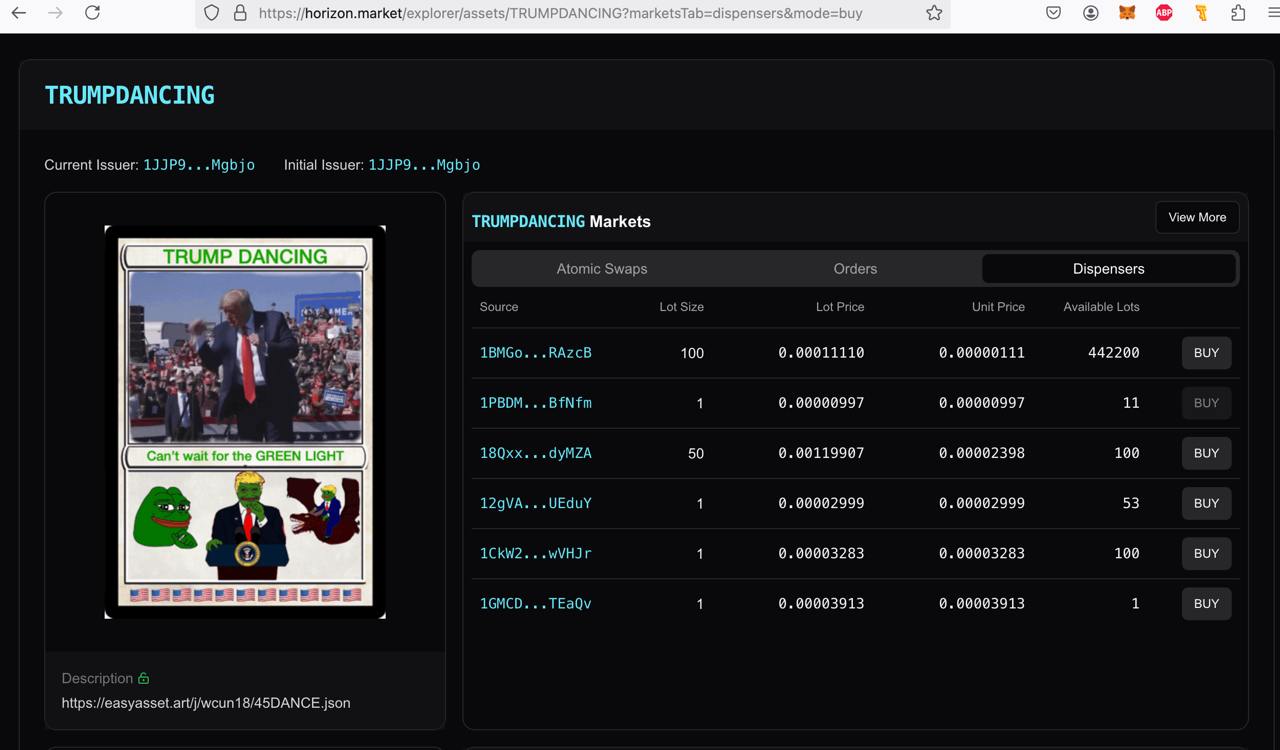Viewport: 1280px width, 750px height.
Task: Click the unit price 0.00003283
Action: click(982, 553)
